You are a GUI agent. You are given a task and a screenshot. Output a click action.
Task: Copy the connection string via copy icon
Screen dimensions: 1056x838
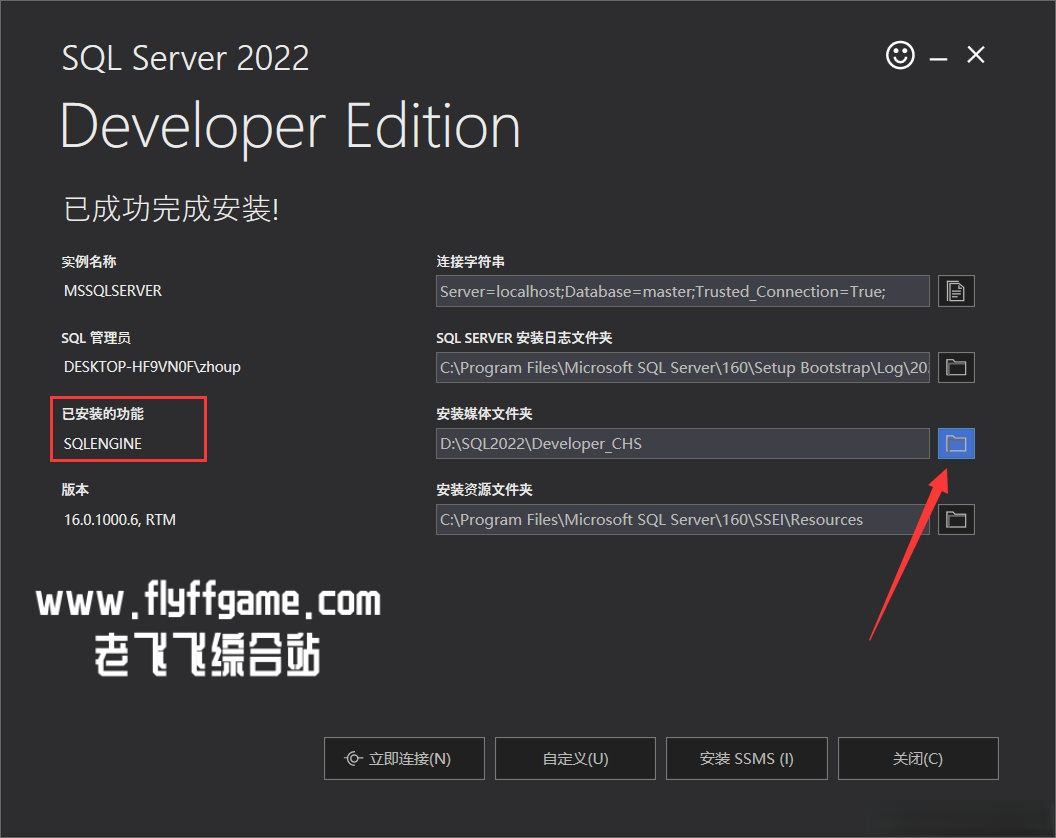point(956,291)
